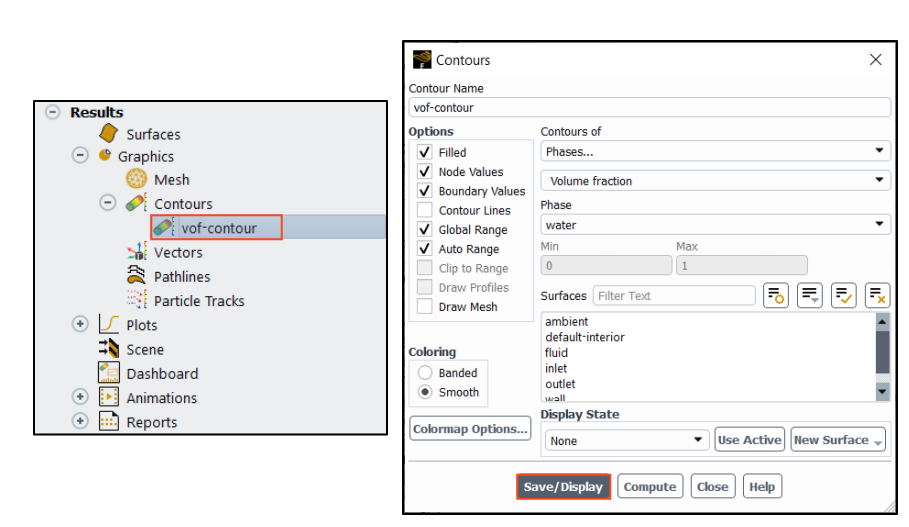Screen dimensions: 909x527
Task: Click the Save/Display button
Action: tap(563, 487)
